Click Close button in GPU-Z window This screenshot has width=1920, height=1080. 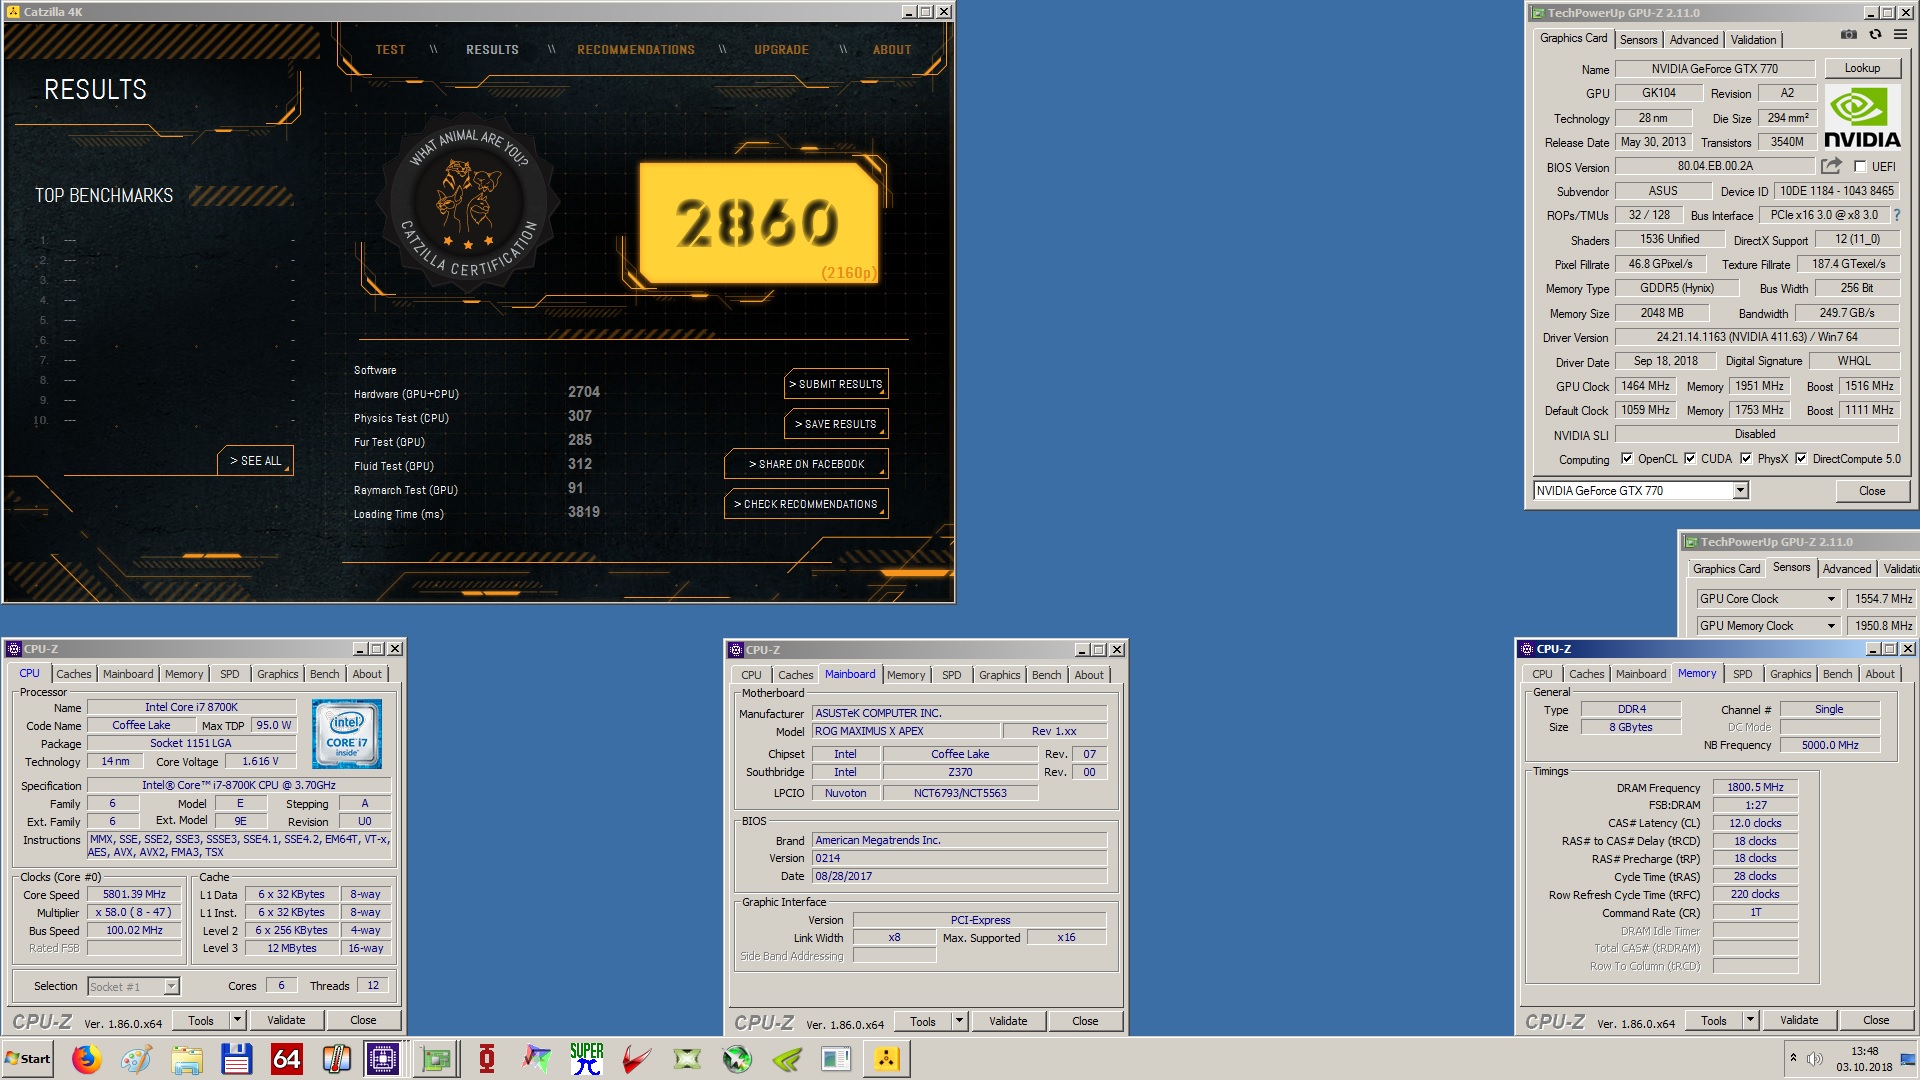[1871, 491]
